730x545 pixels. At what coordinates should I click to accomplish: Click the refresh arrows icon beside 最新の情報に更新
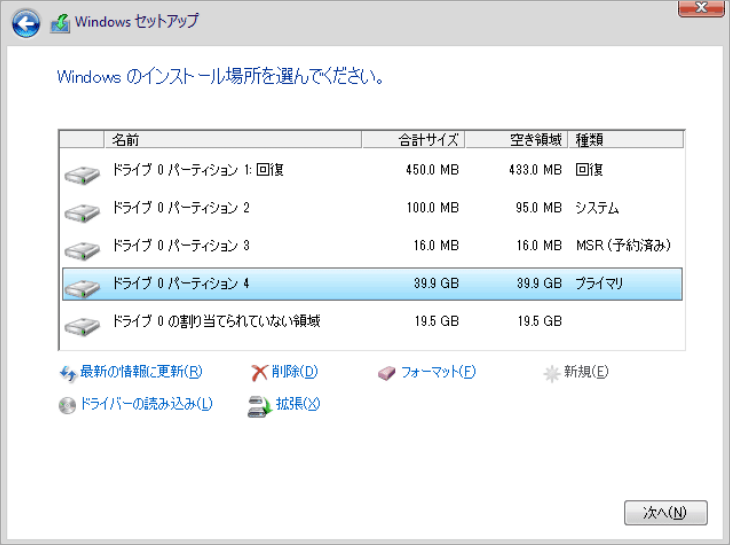point(68,373)
